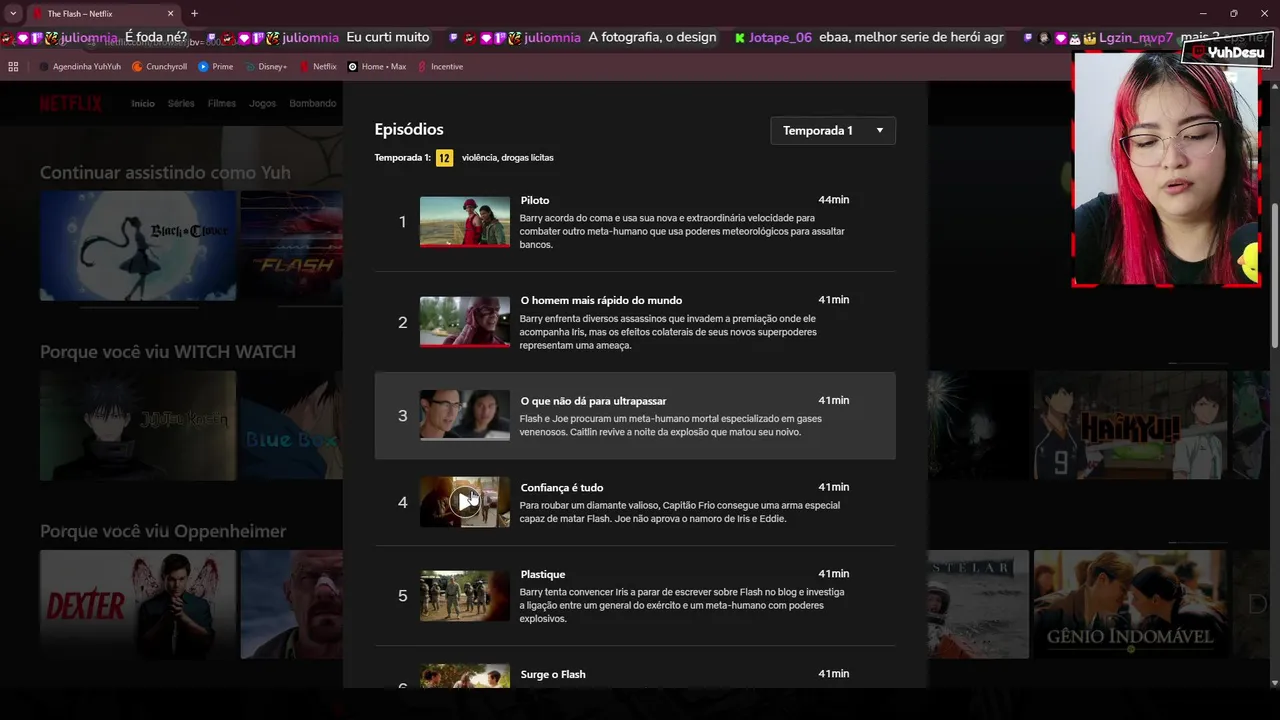Open the Dexter title card

(x=138, y=604)
